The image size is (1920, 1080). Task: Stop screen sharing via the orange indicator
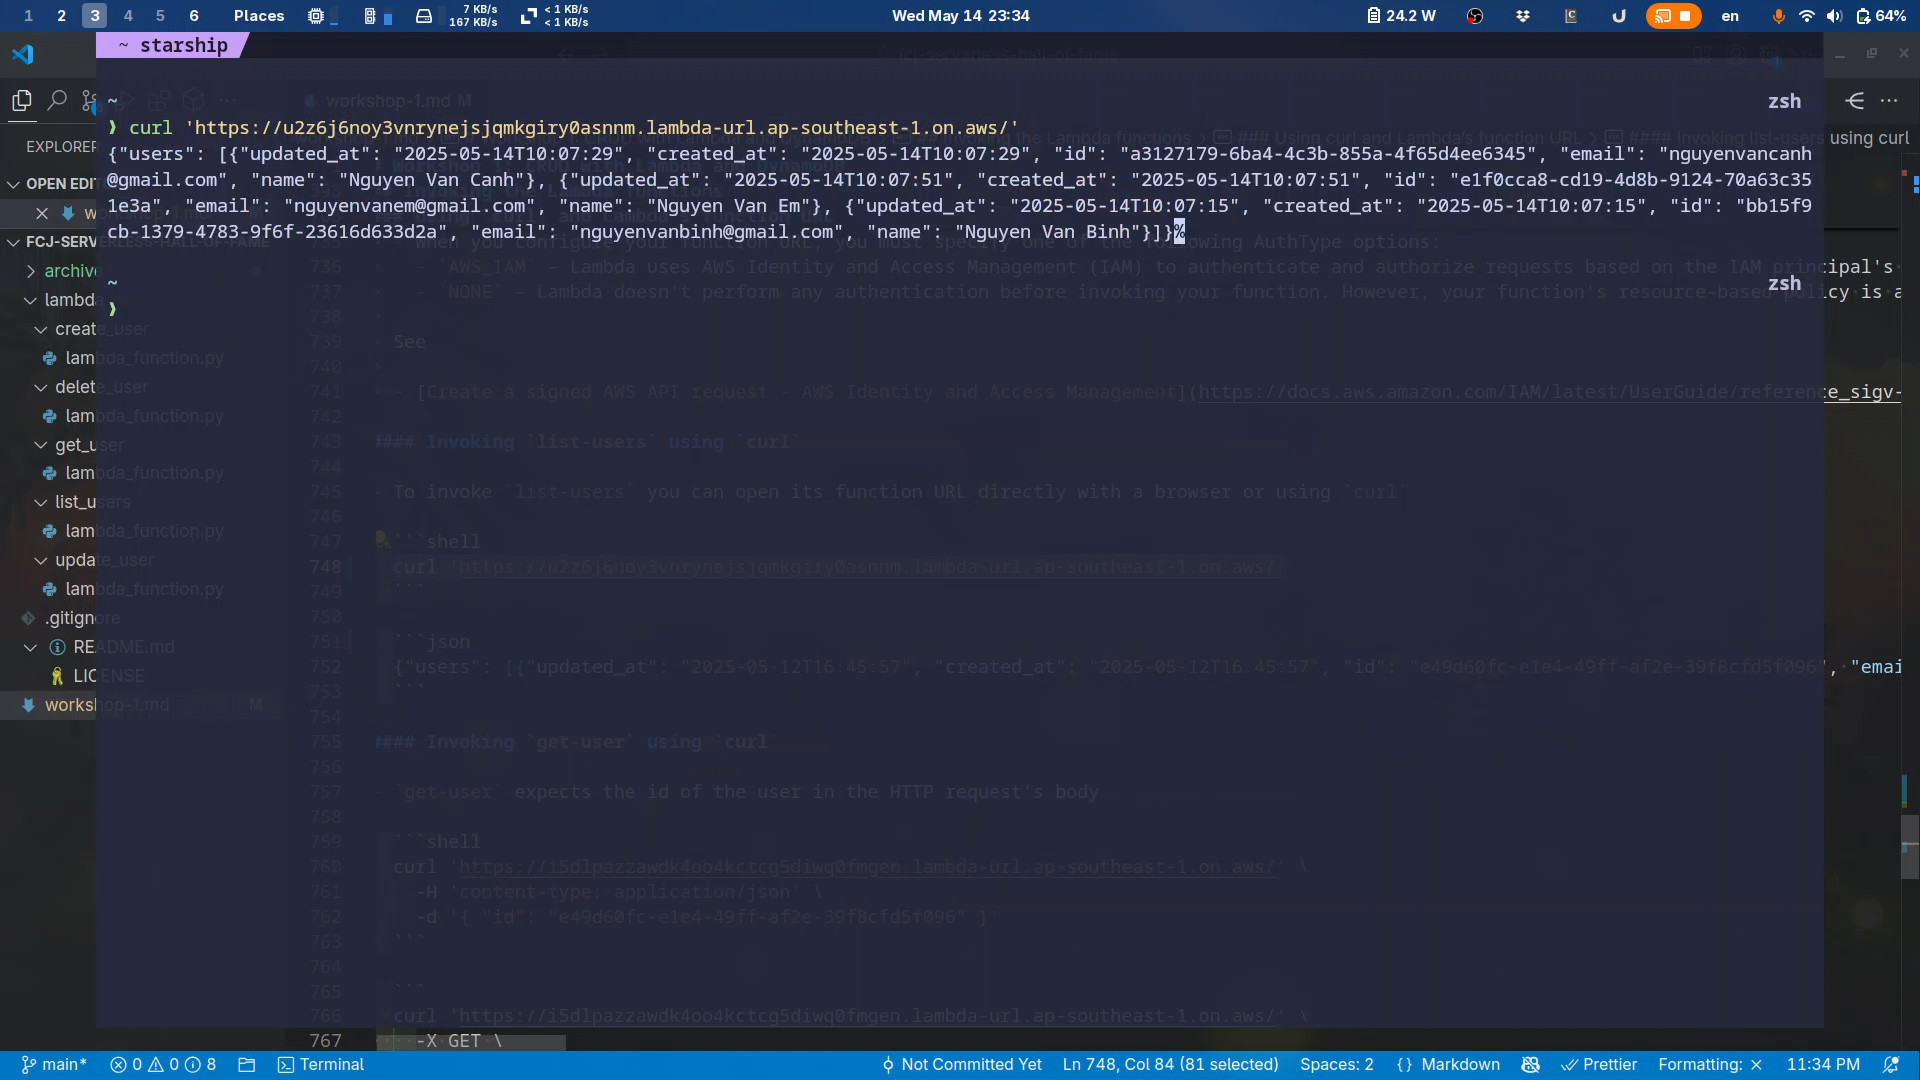1673,15
